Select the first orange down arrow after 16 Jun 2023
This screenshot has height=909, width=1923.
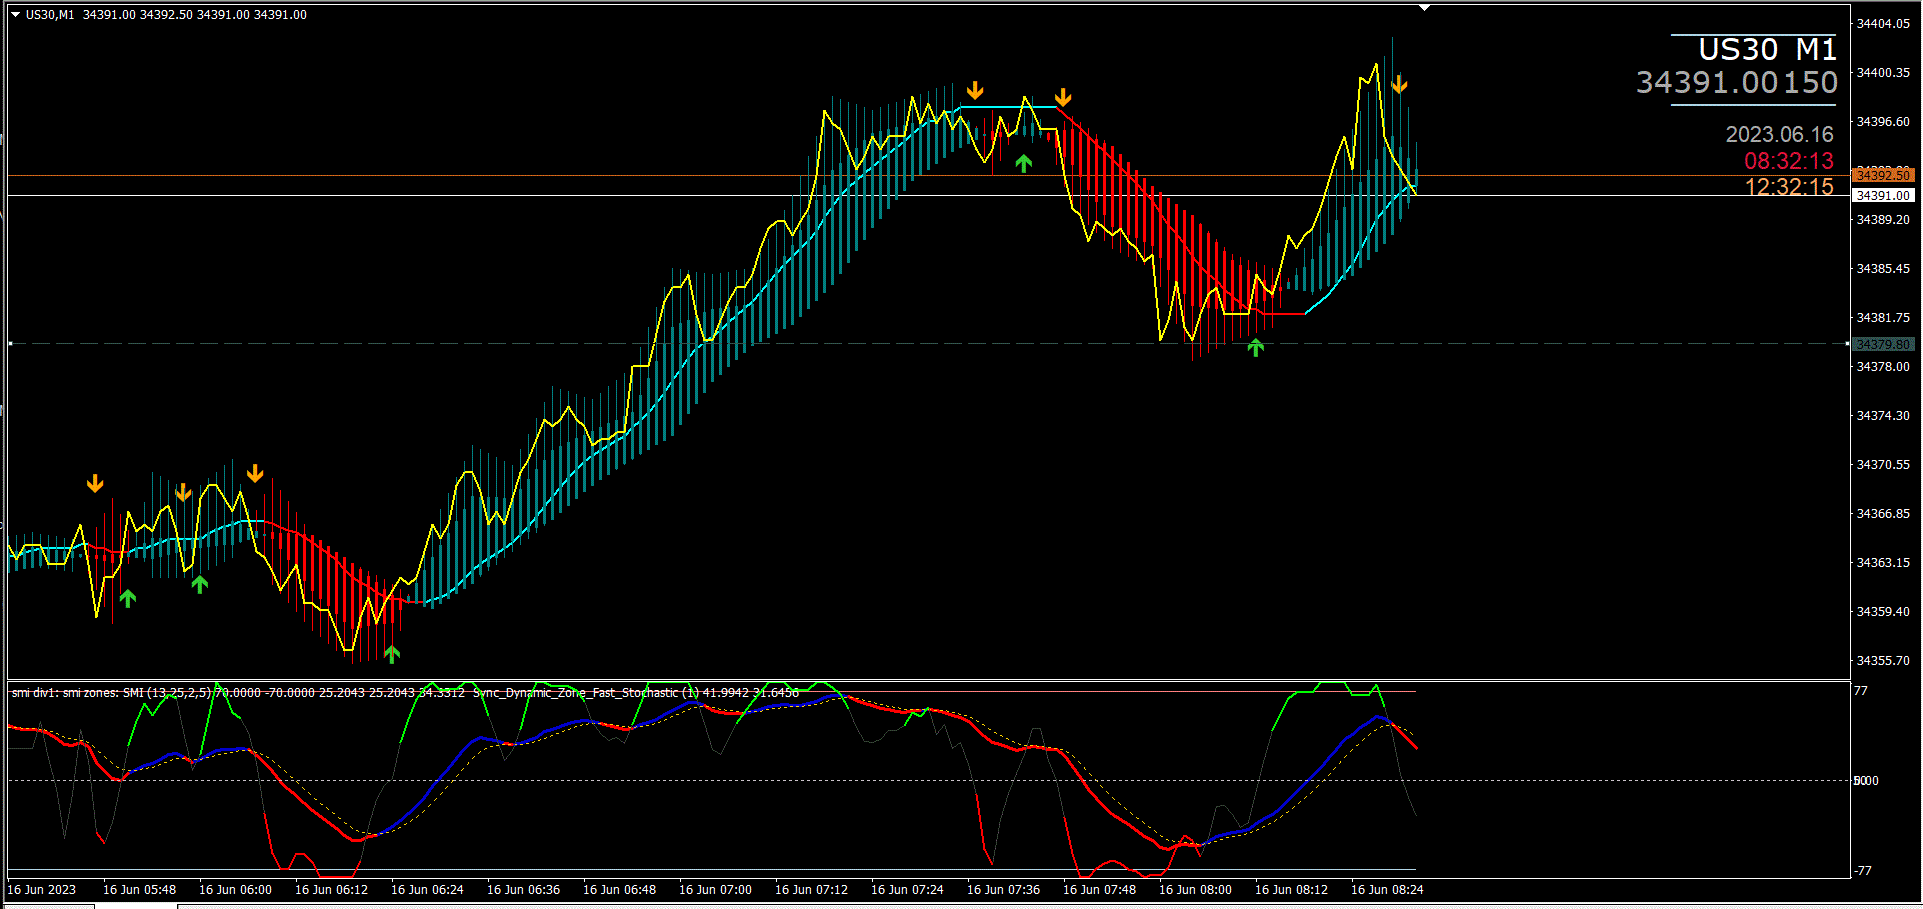tap(95, 484)
